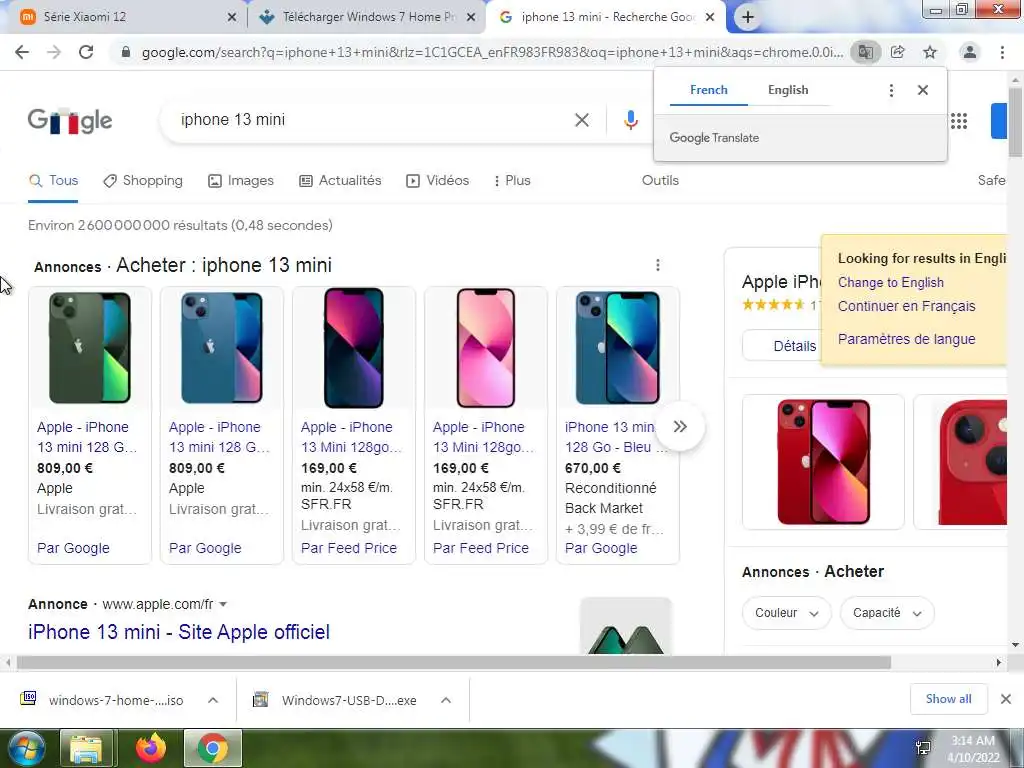Open the Images results tab
Viewport: 1024px width, 768px height.
tap(240, 181)
